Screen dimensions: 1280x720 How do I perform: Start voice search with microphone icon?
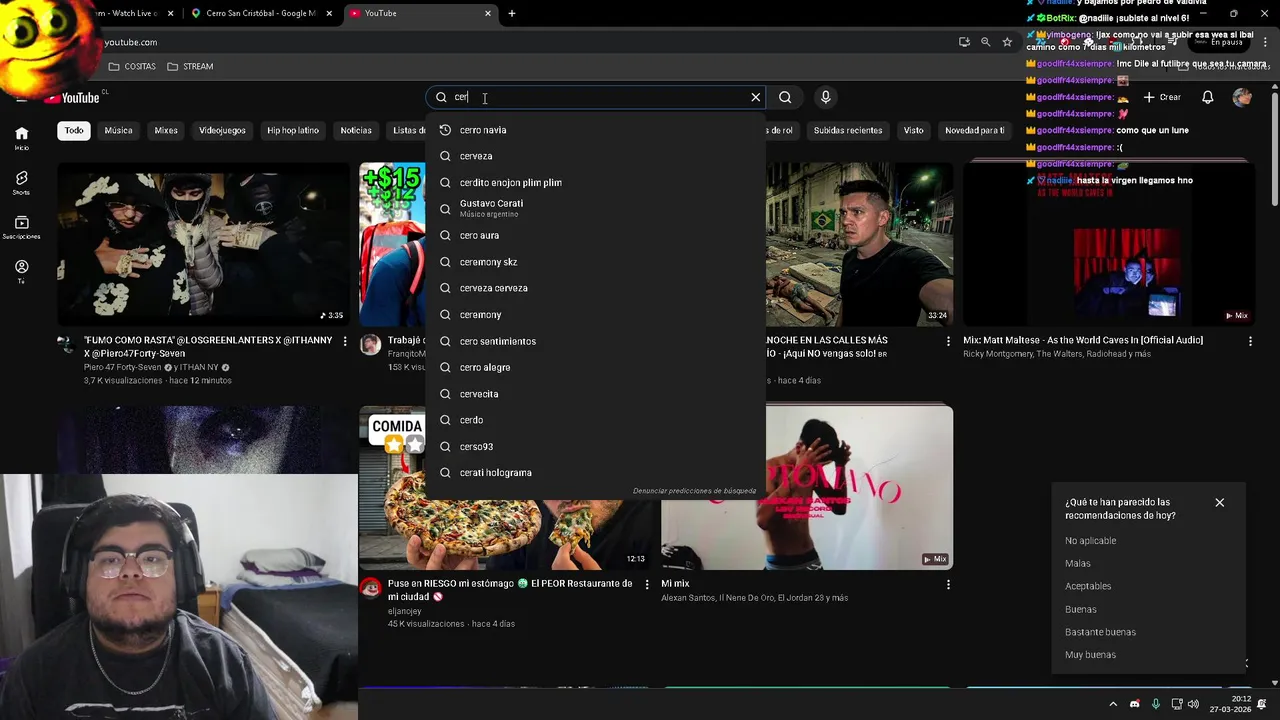(825, 97)
